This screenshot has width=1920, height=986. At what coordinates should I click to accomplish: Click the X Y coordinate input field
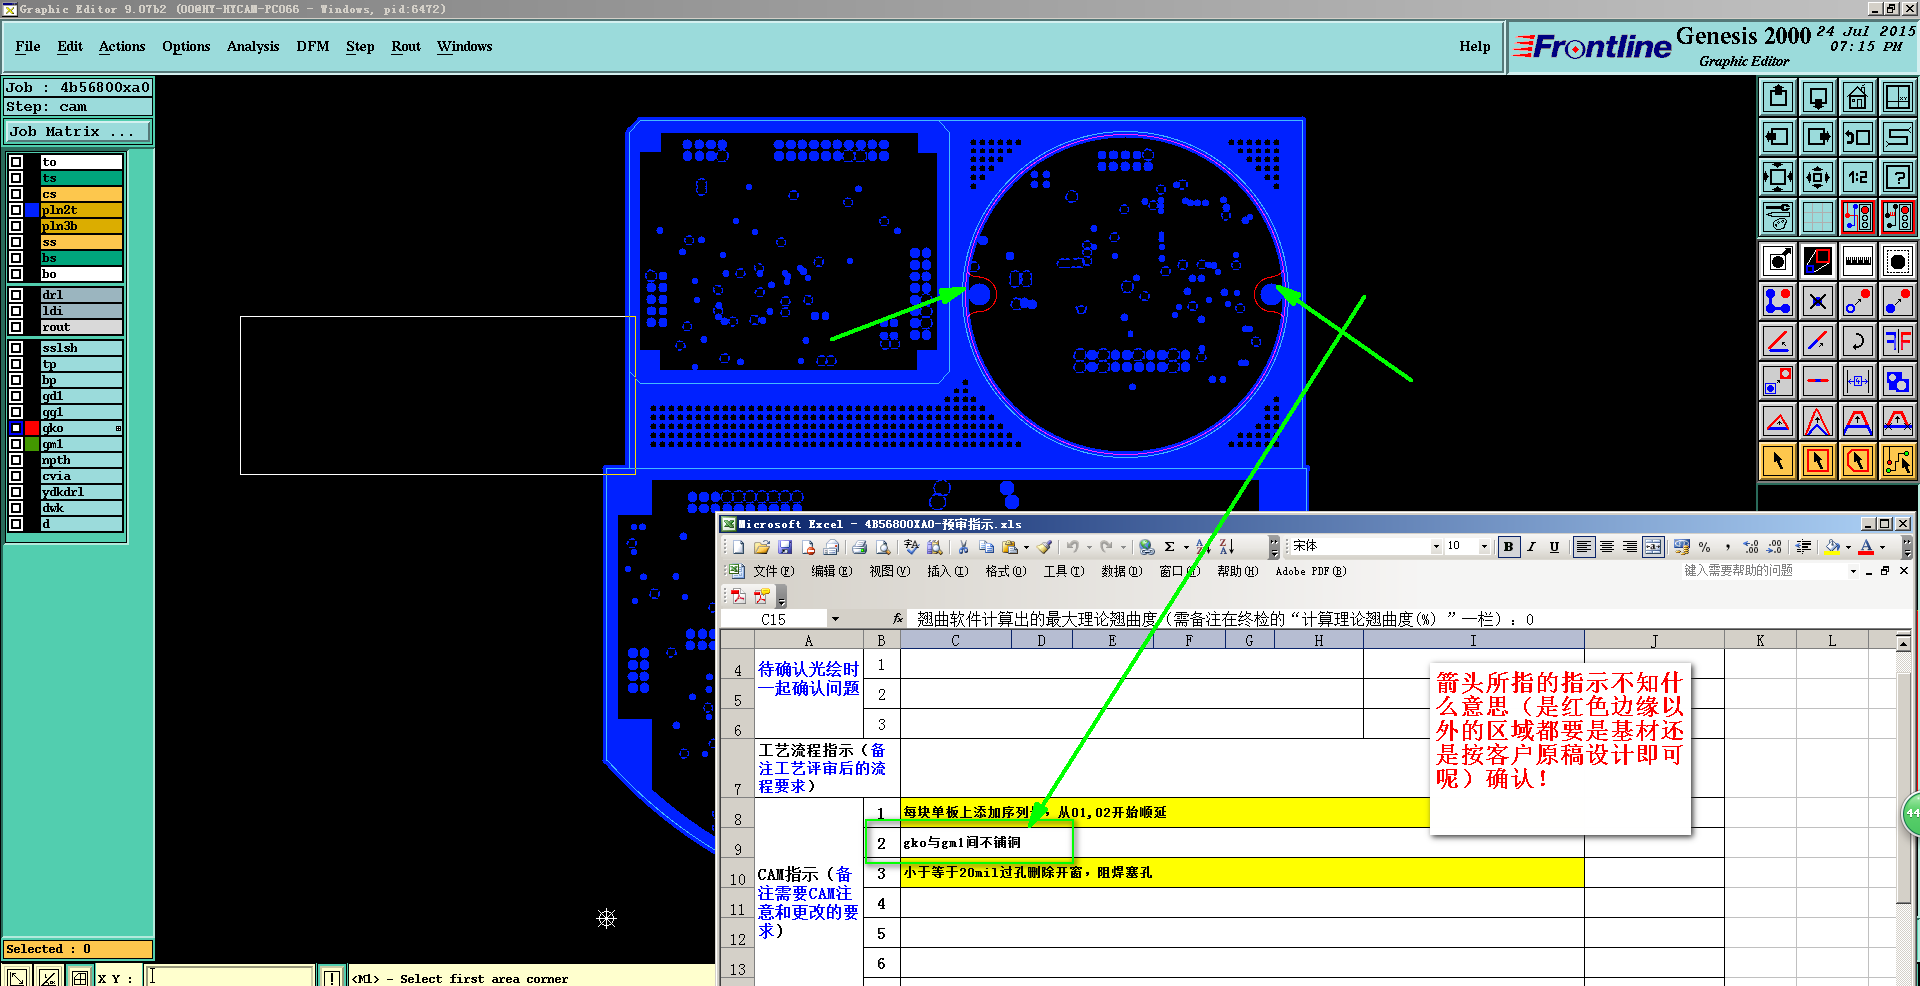[x=230, y=977]
